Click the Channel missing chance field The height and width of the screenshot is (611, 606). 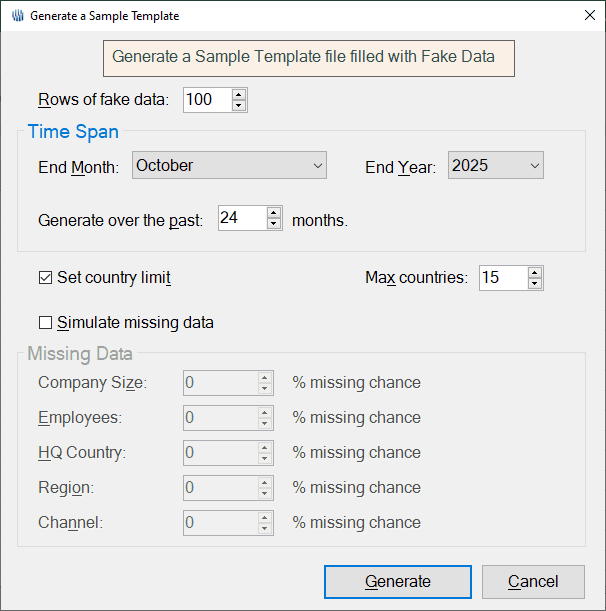pyautogui.click(x=218, y=523)
